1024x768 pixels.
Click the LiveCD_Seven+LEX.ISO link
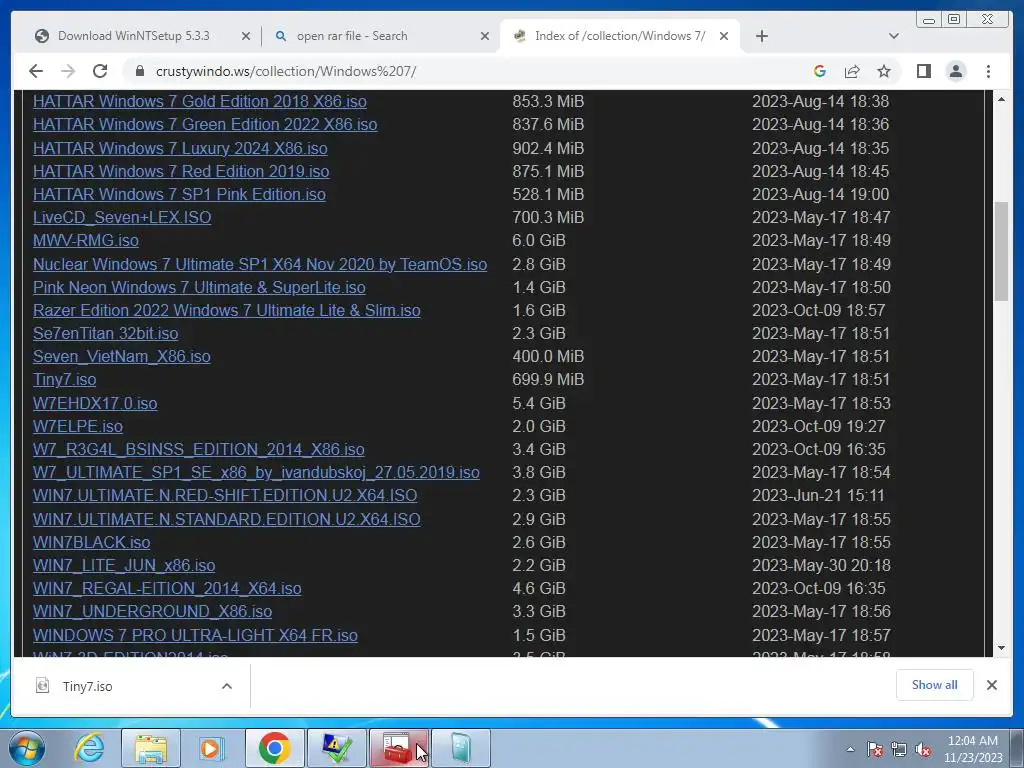tap(122, 217)
